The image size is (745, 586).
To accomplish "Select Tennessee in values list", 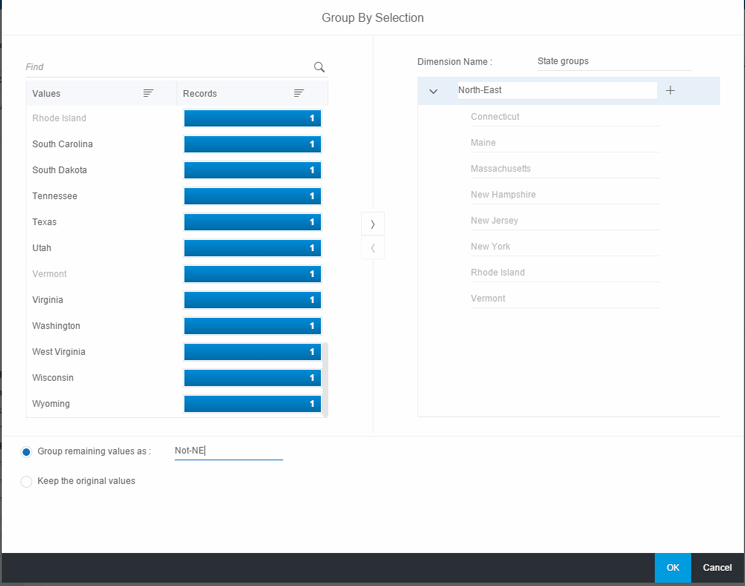I will [x=55, y=196].
